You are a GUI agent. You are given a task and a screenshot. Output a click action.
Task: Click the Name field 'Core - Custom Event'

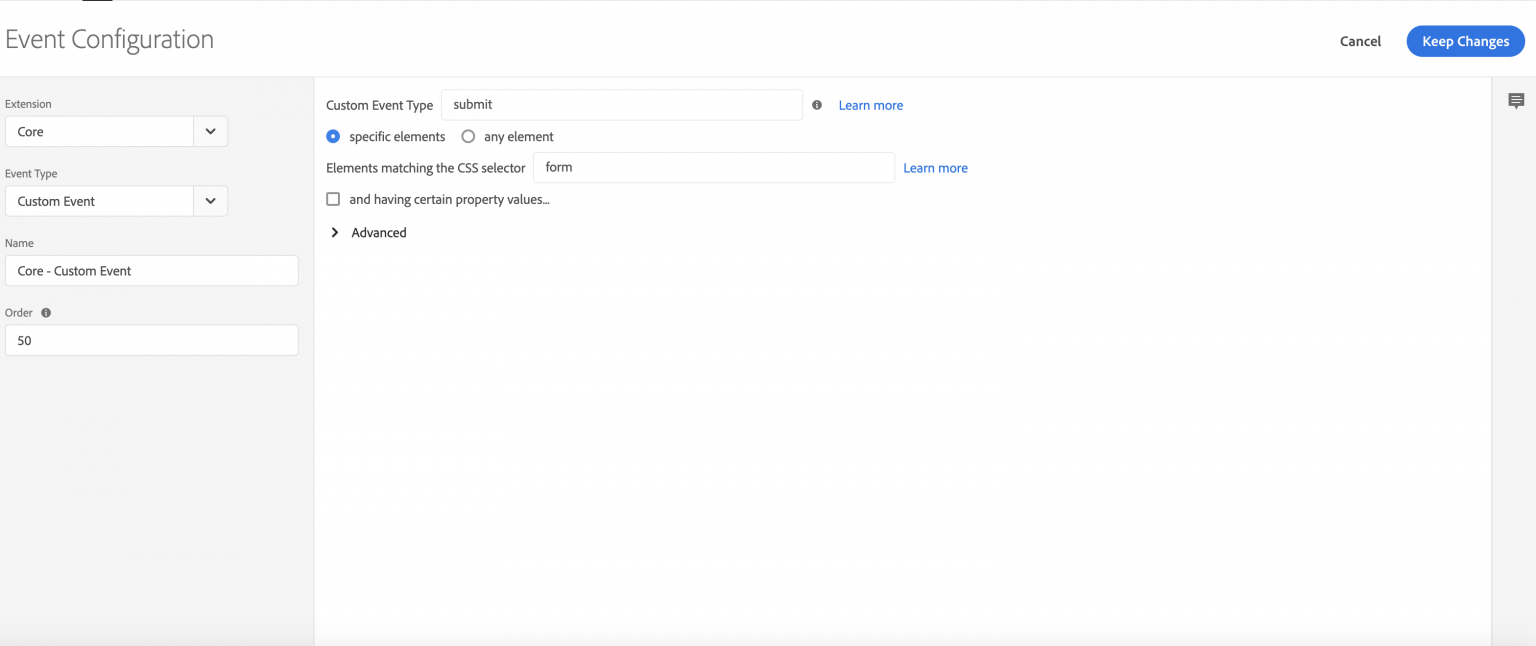tap(151, 271)
